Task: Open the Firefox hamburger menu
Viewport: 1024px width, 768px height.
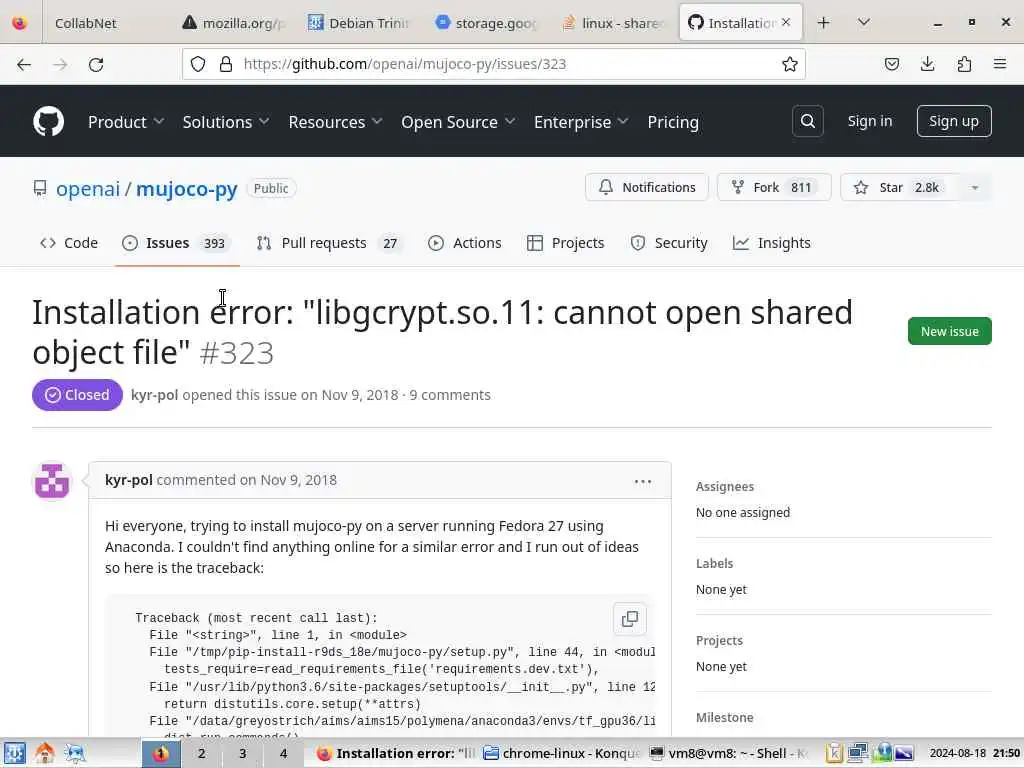Action: (1000, 64)
